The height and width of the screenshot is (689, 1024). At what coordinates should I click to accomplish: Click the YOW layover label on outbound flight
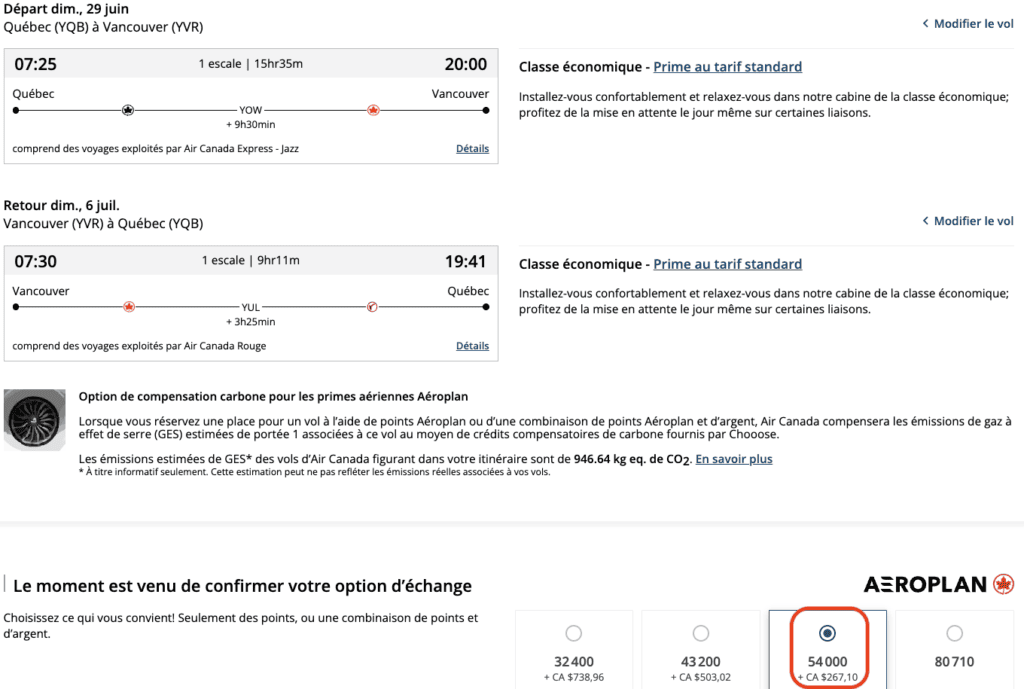click(x=250, y=110)
